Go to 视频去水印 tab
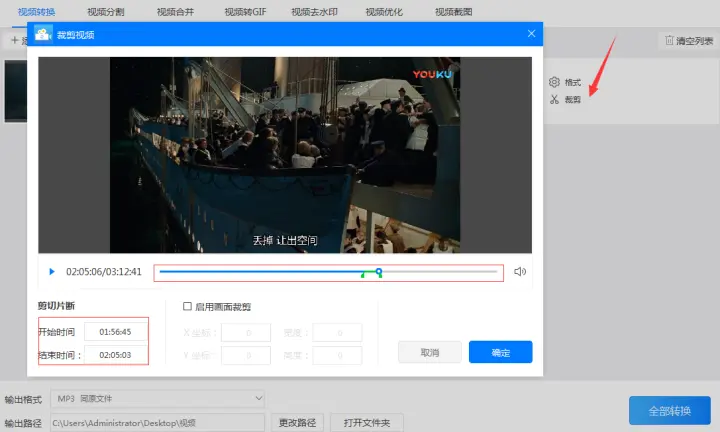The image size is (720, 432). (x=315, y=11)
